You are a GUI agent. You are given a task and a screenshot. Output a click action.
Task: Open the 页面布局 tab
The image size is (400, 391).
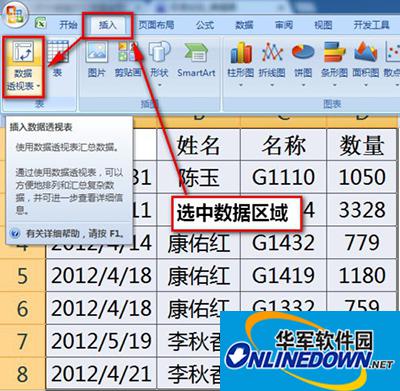coord(156,25)
